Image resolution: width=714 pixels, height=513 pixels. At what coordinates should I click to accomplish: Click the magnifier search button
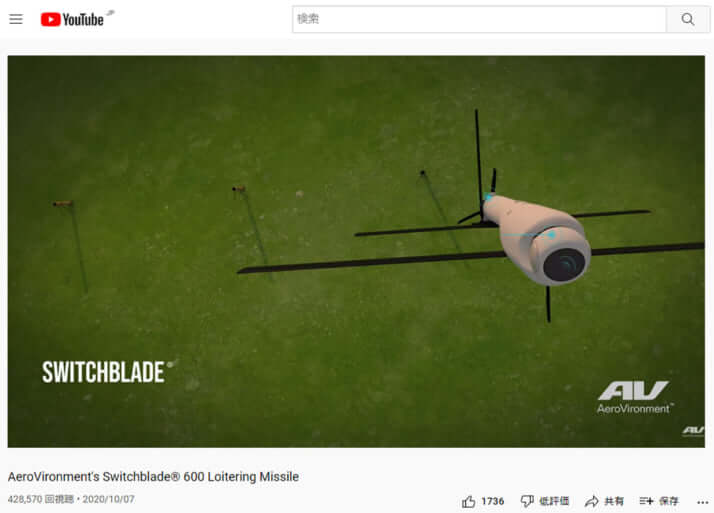point(688,19)
